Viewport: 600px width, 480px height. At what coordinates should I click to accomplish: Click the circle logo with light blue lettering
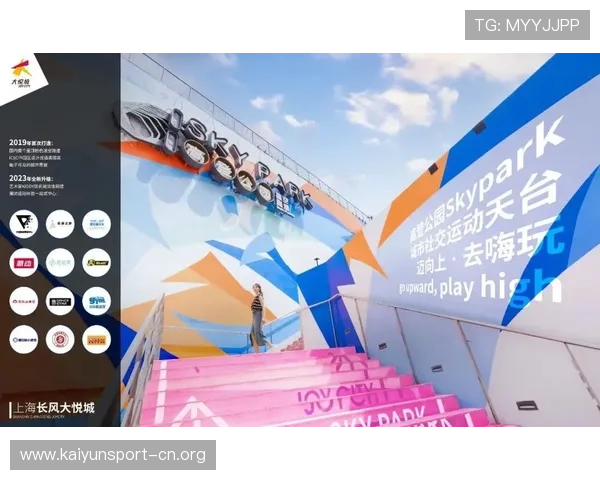(x=96, y=224)
